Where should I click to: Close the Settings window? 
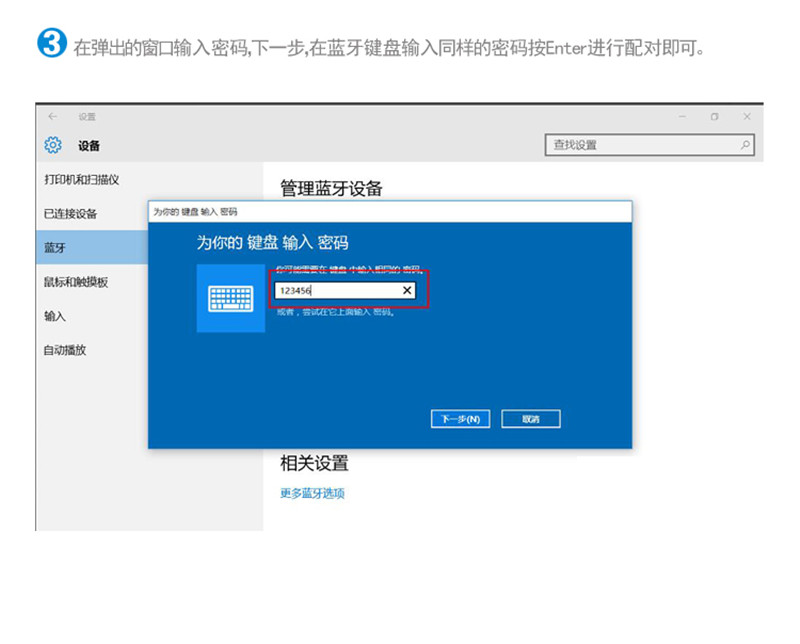point(746,117)
